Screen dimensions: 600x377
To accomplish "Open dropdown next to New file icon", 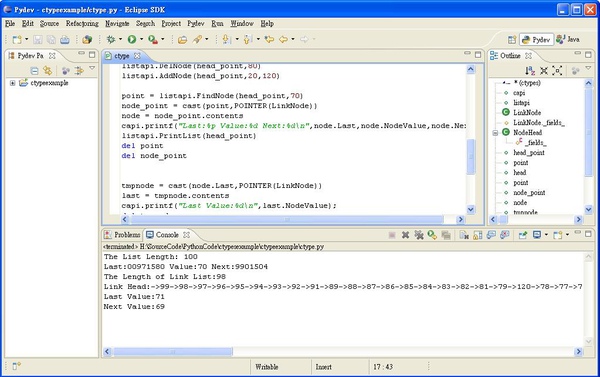I will pyautogui.click(x=26, y=39).
